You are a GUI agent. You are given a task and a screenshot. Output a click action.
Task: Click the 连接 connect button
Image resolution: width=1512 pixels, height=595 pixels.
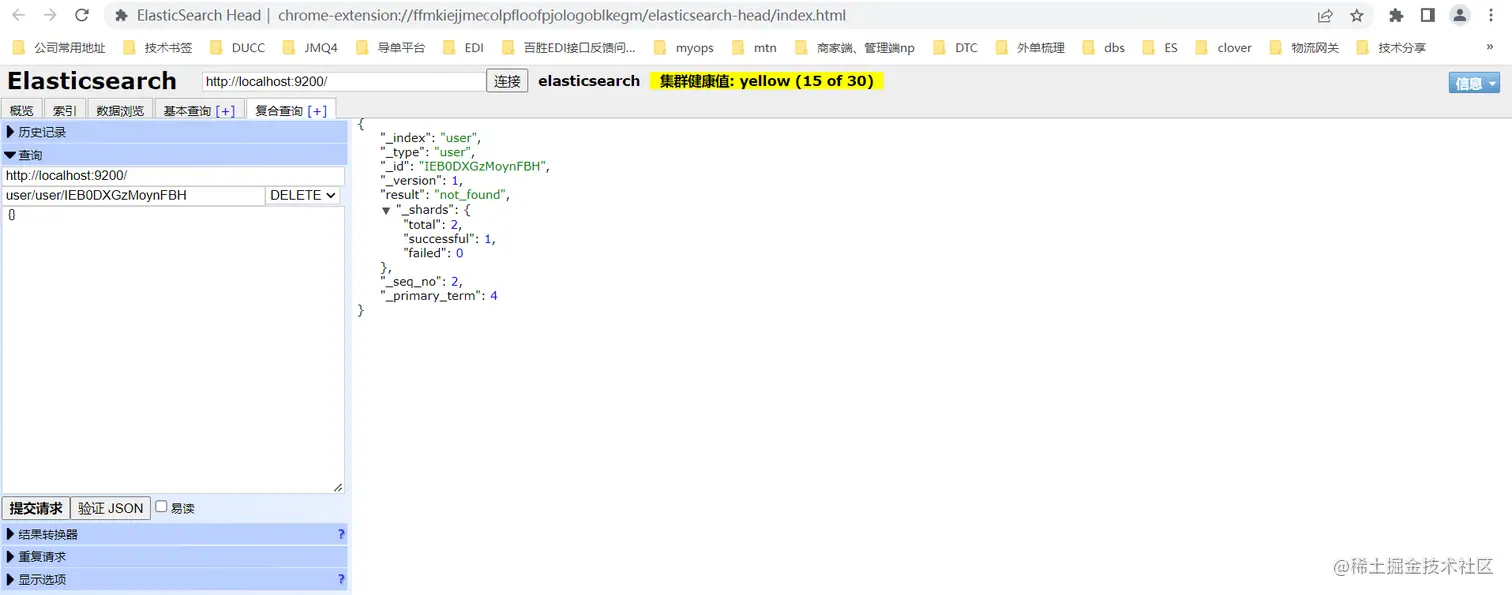click(507, 82)
